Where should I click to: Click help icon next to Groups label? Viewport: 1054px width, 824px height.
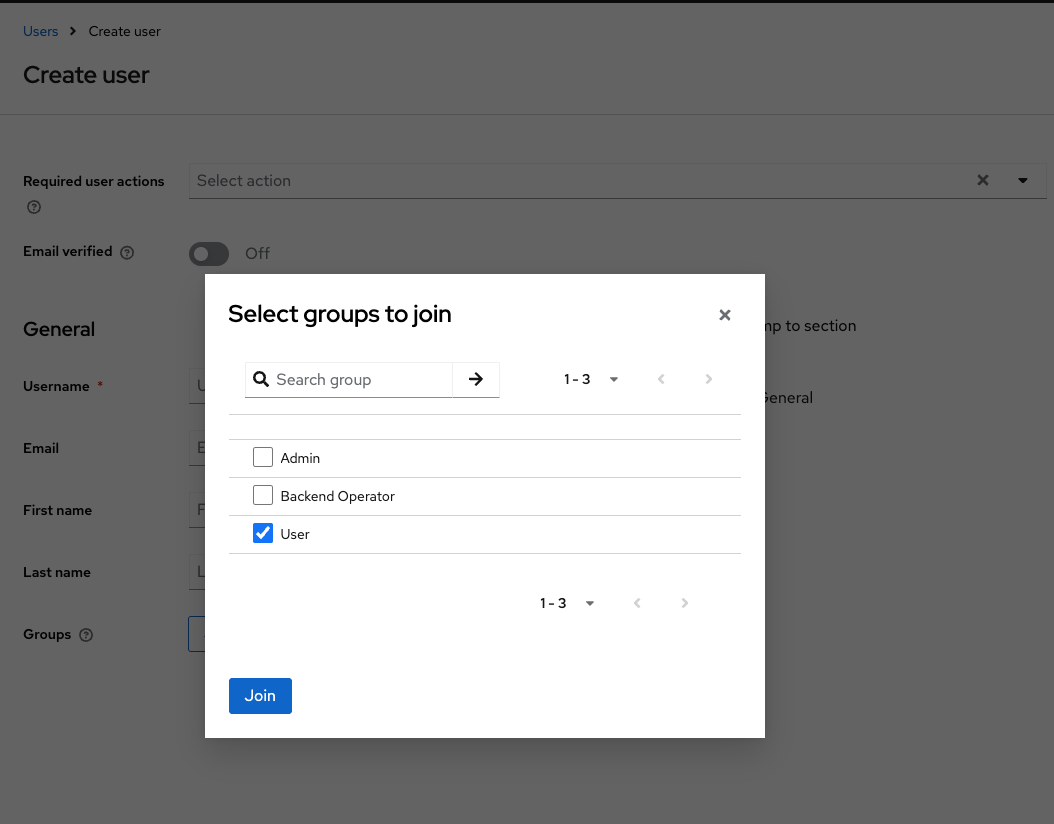click(x=86, y=635)
